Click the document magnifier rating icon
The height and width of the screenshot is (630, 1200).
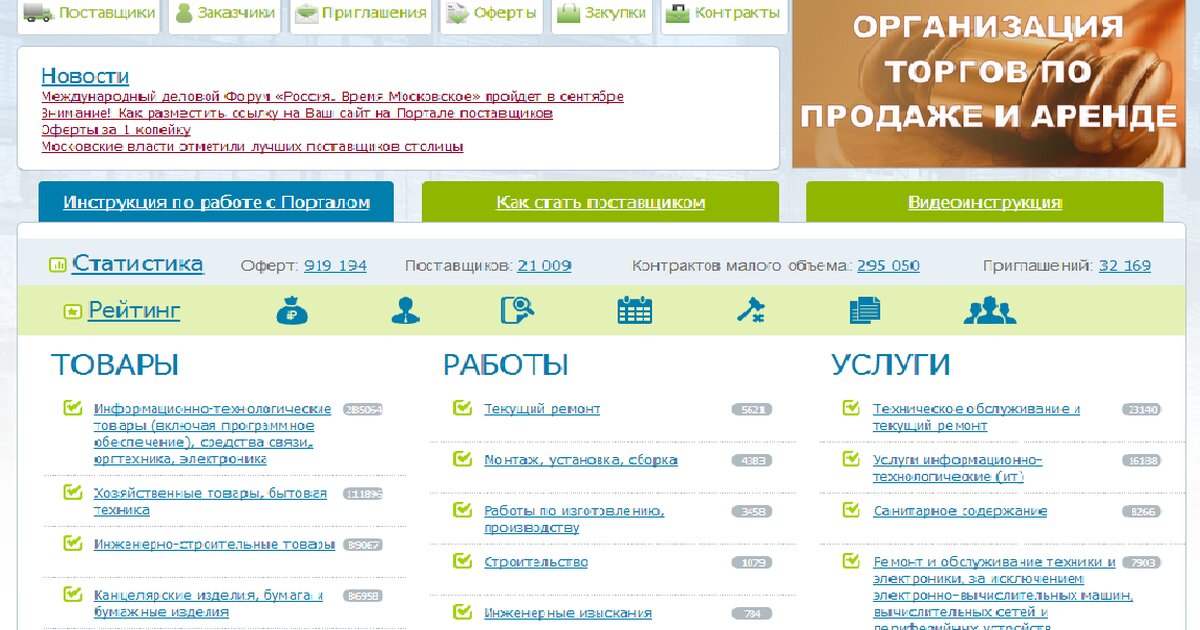point(518,311)
